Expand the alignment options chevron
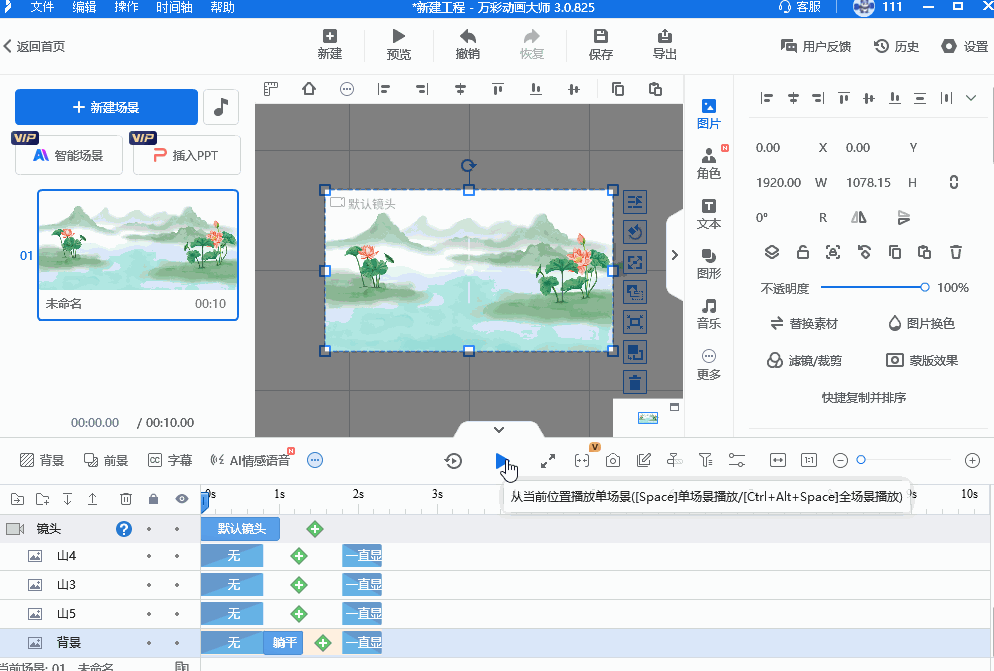This screenshot has width=994, height=671. tap(971, 98)
